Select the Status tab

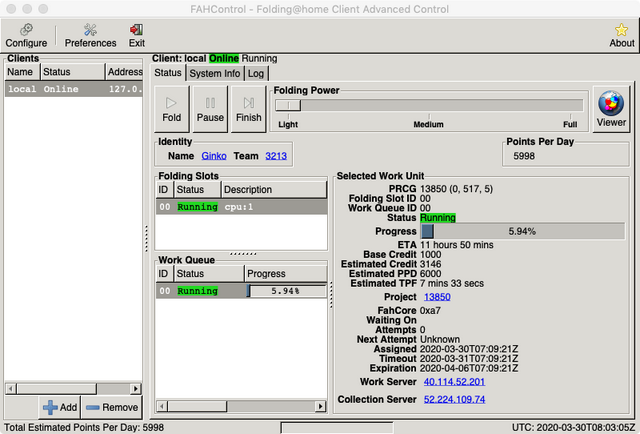coord(168,73)
